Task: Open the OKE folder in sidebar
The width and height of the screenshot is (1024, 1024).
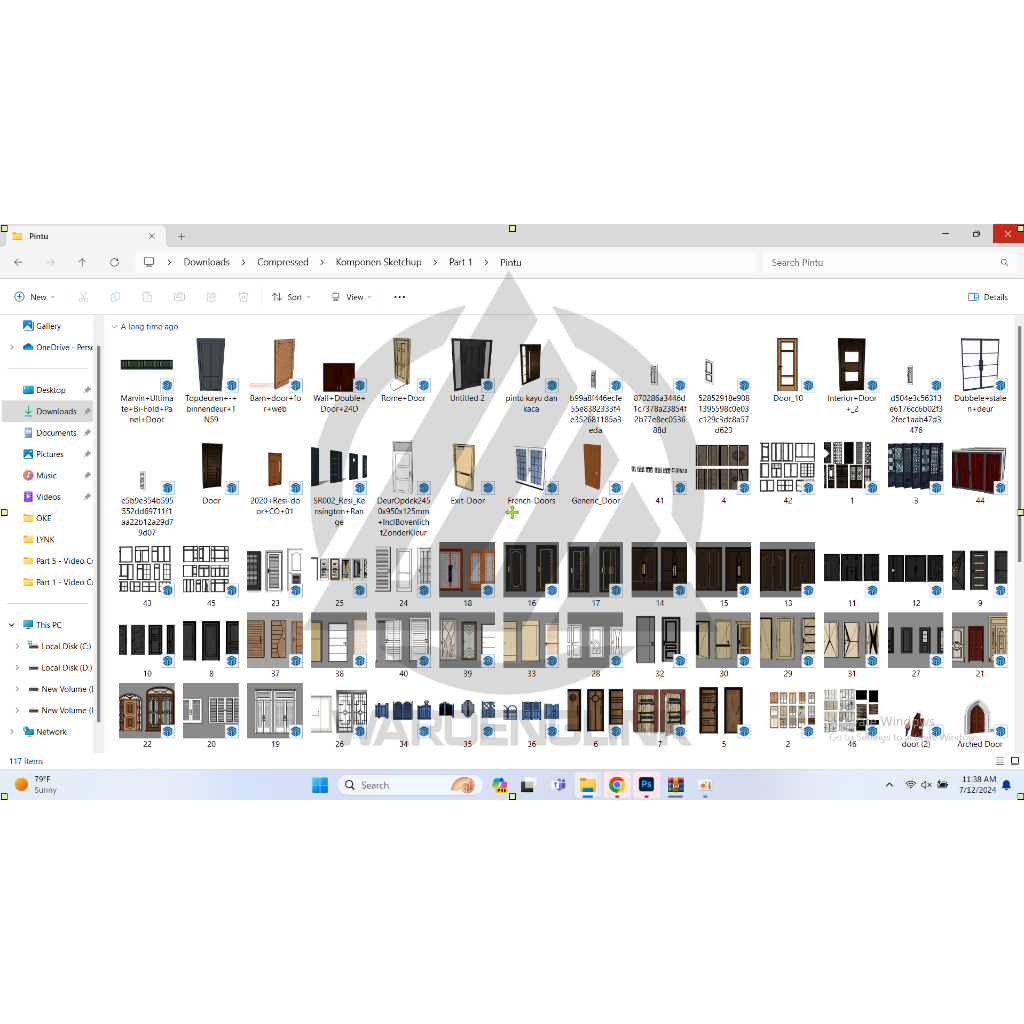Action: click(43, 518)
